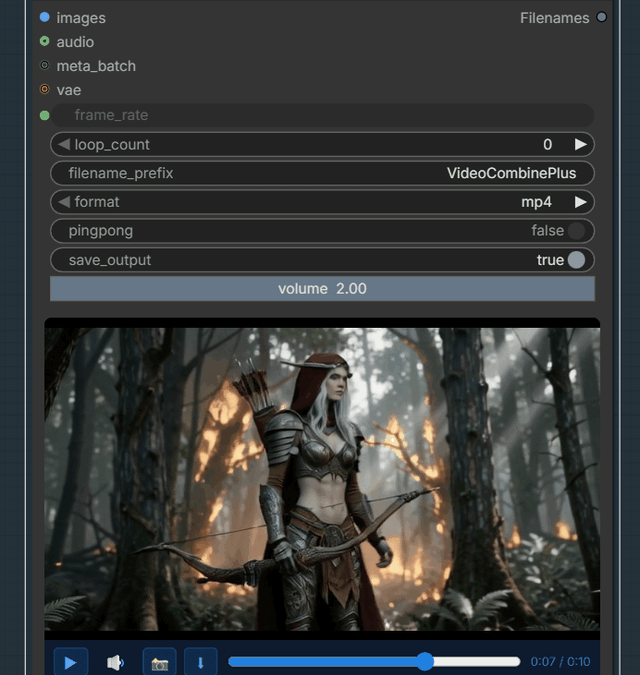This screenshot has height=675, width=640.
Task: Click the video seek bar handle
Action: (x=425, y=661)
